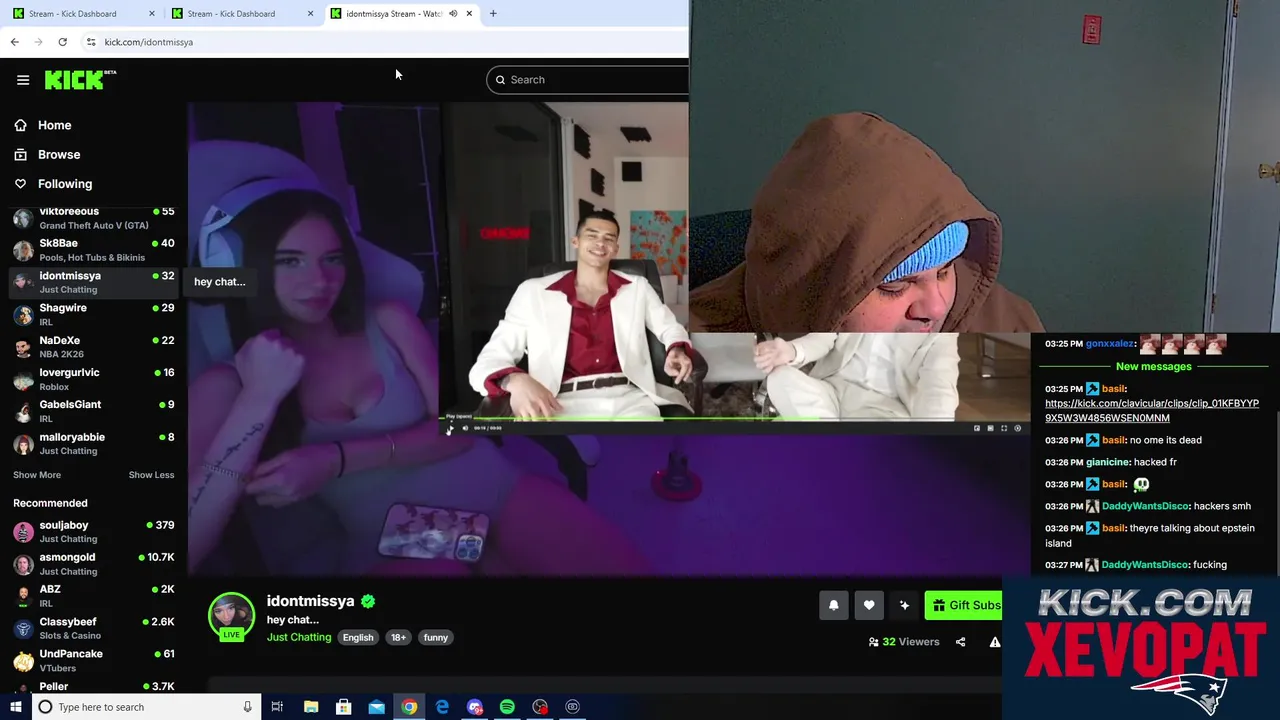Open Spotify from the taskbar
Image resolution: width=1280 pixels, height=720 pixels.
(507, 707)
